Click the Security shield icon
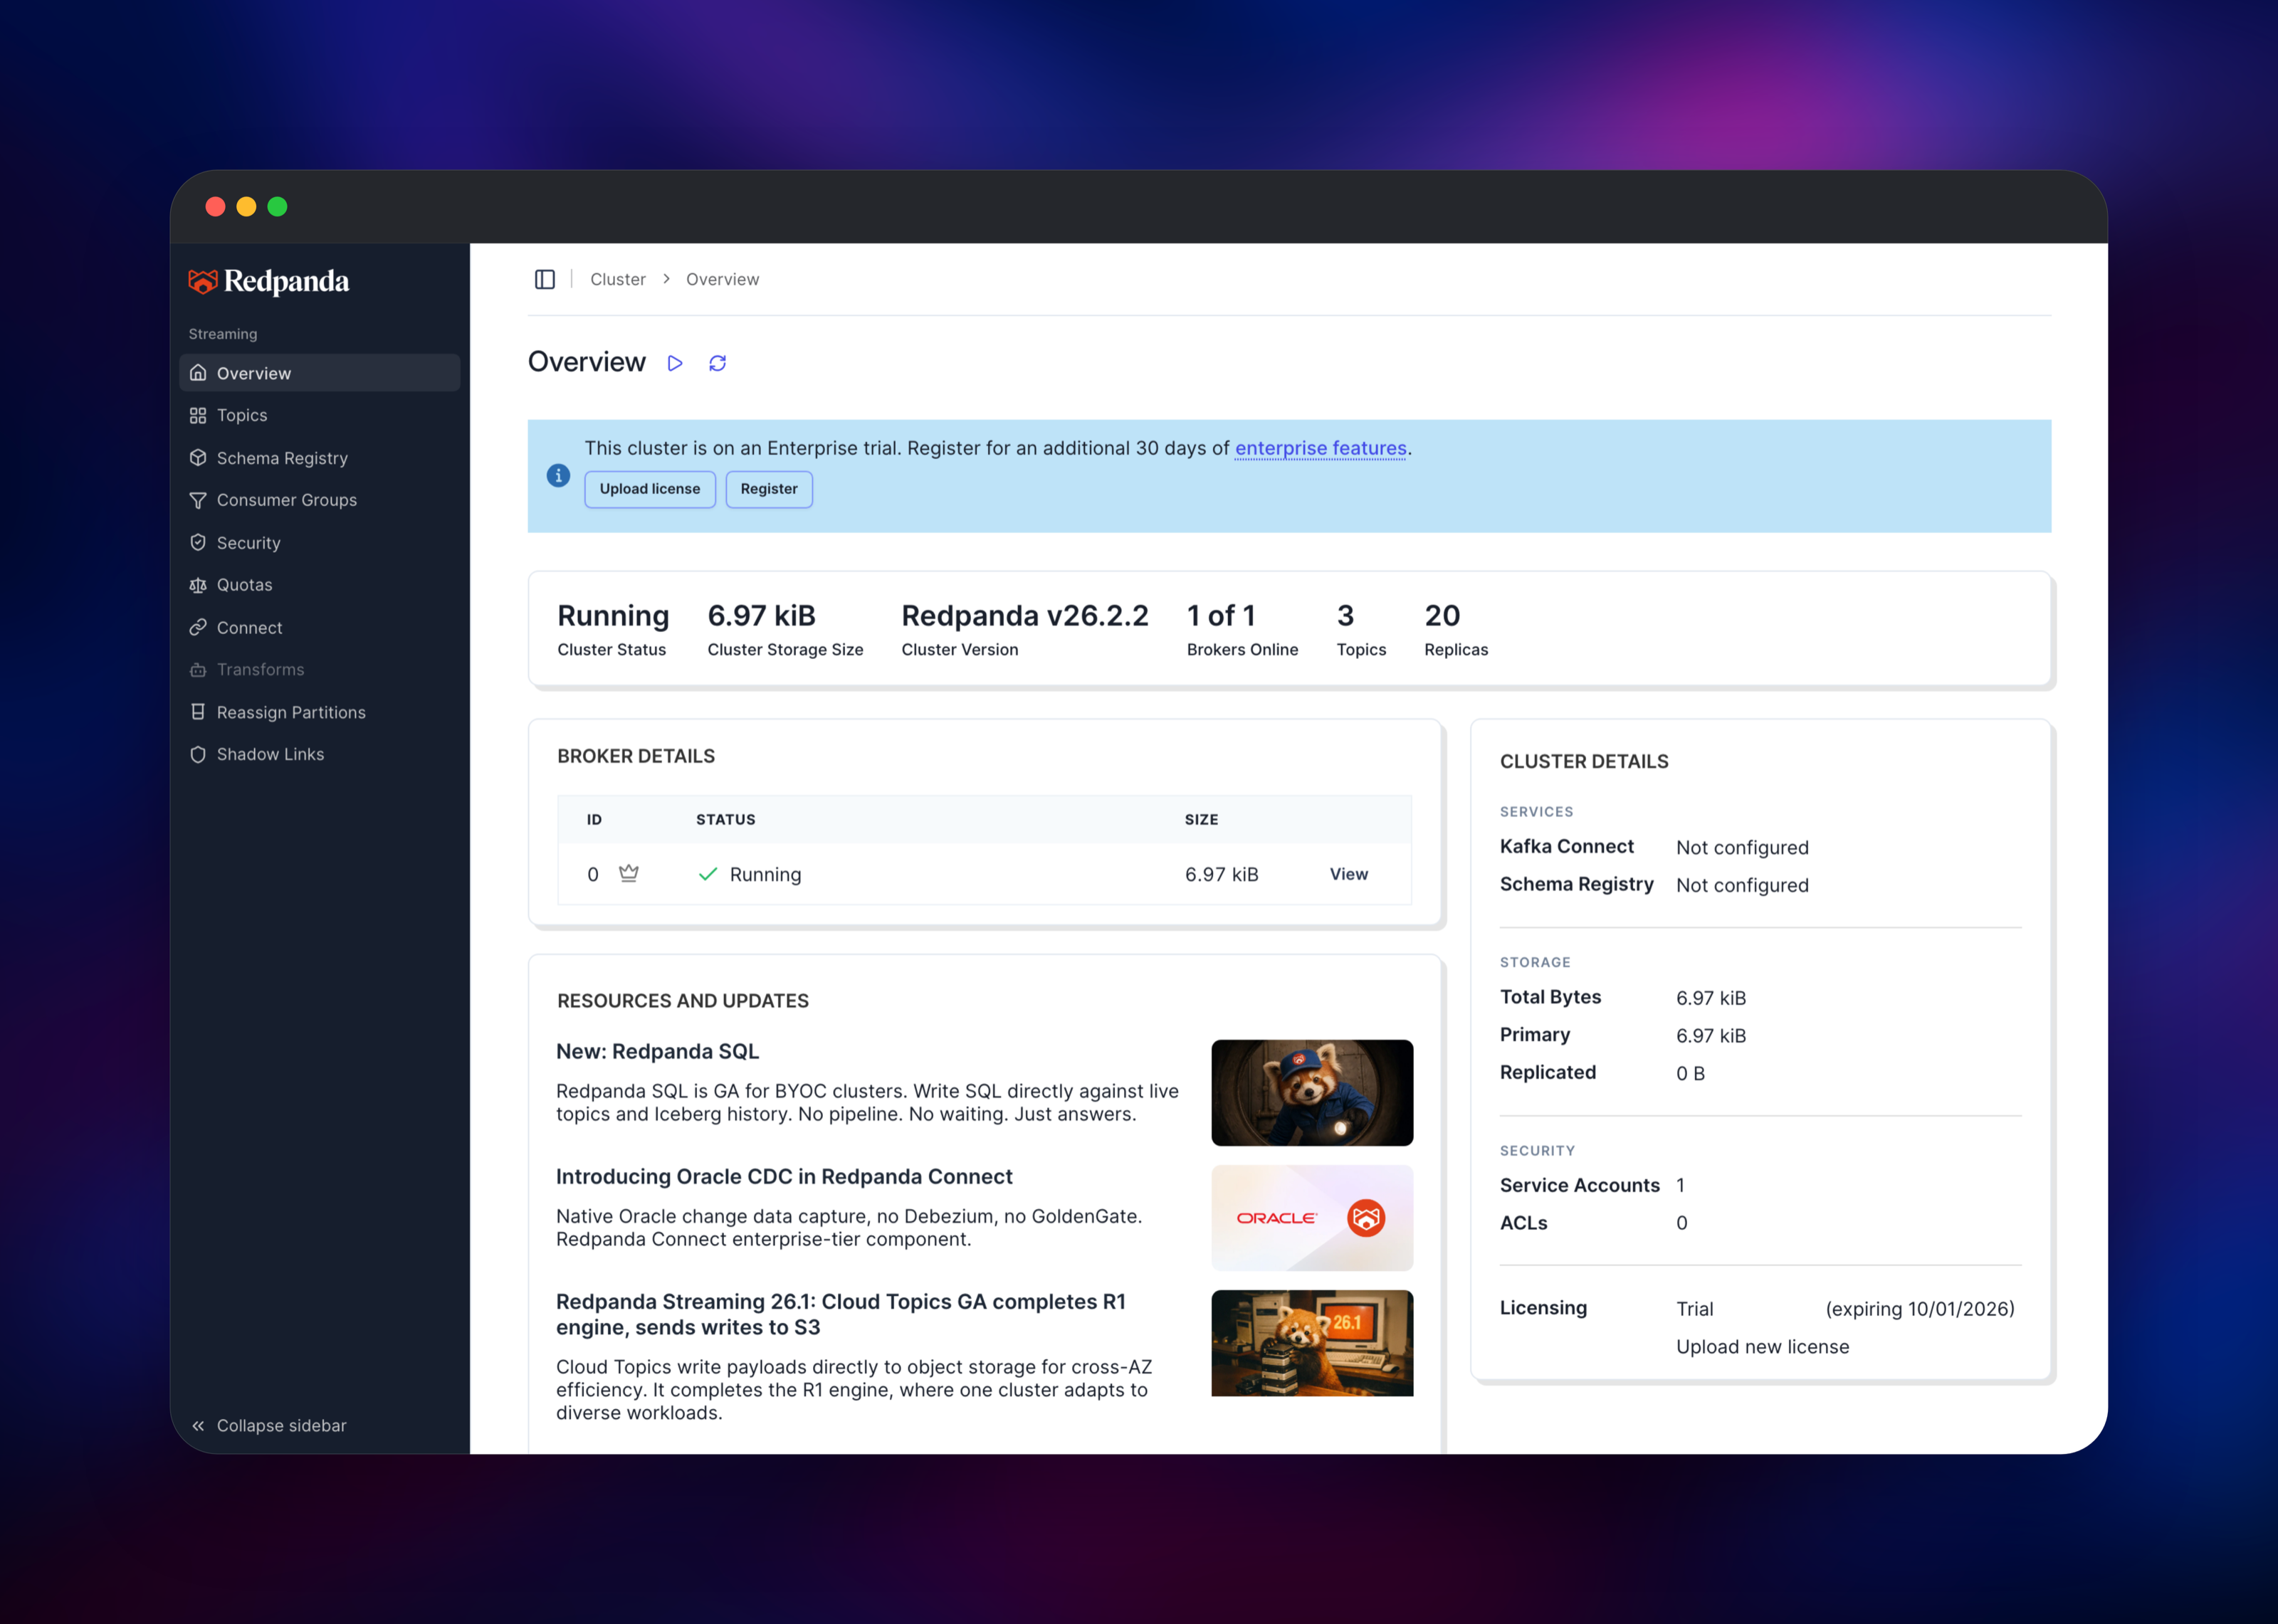The width and height of the screenshot is (2278, 1624). 198,543
